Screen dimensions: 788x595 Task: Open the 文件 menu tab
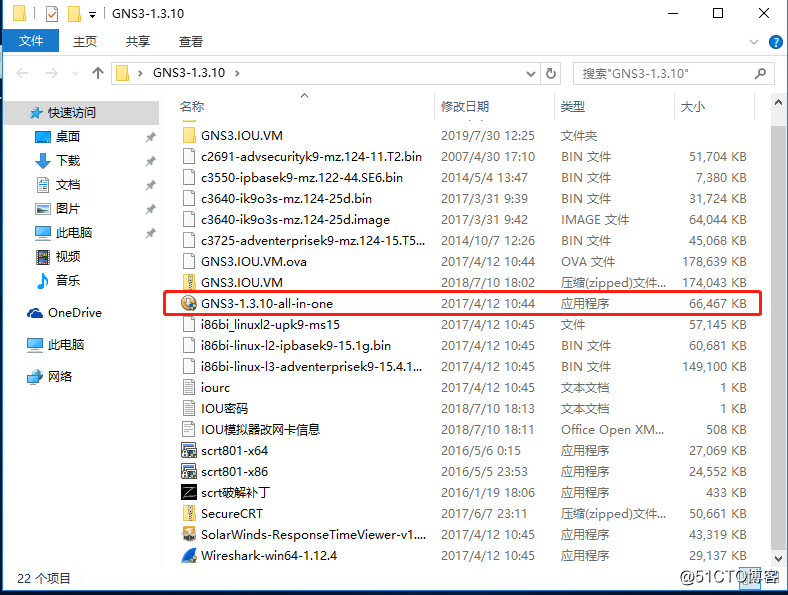[x=31, y=41]
